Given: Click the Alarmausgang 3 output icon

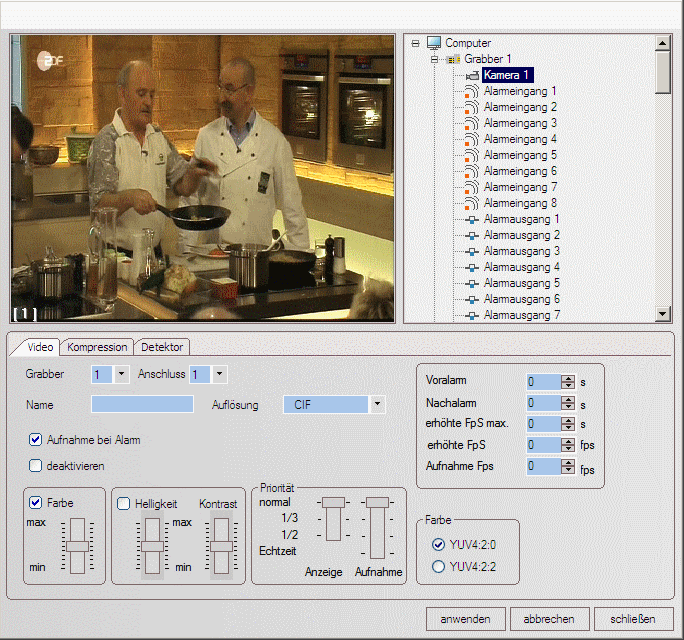Looking at the screenshot, I should click(x=472, y=252).
